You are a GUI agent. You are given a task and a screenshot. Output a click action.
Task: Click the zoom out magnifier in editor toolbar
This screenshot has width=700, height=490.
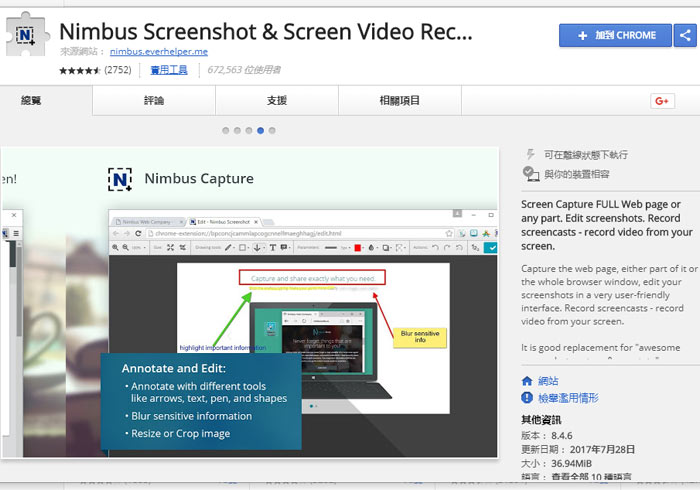pyautogui.click(x=126, y=247)
